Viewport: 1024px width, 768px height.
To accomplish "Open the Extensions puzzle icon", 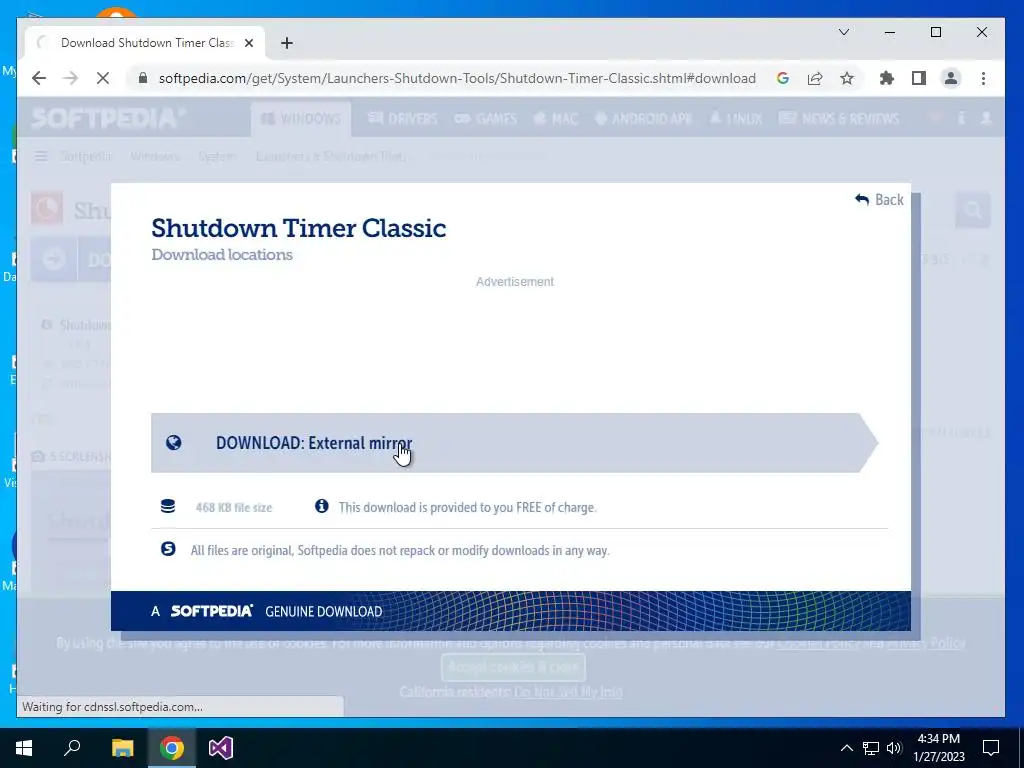I will [x=886, y=78].
